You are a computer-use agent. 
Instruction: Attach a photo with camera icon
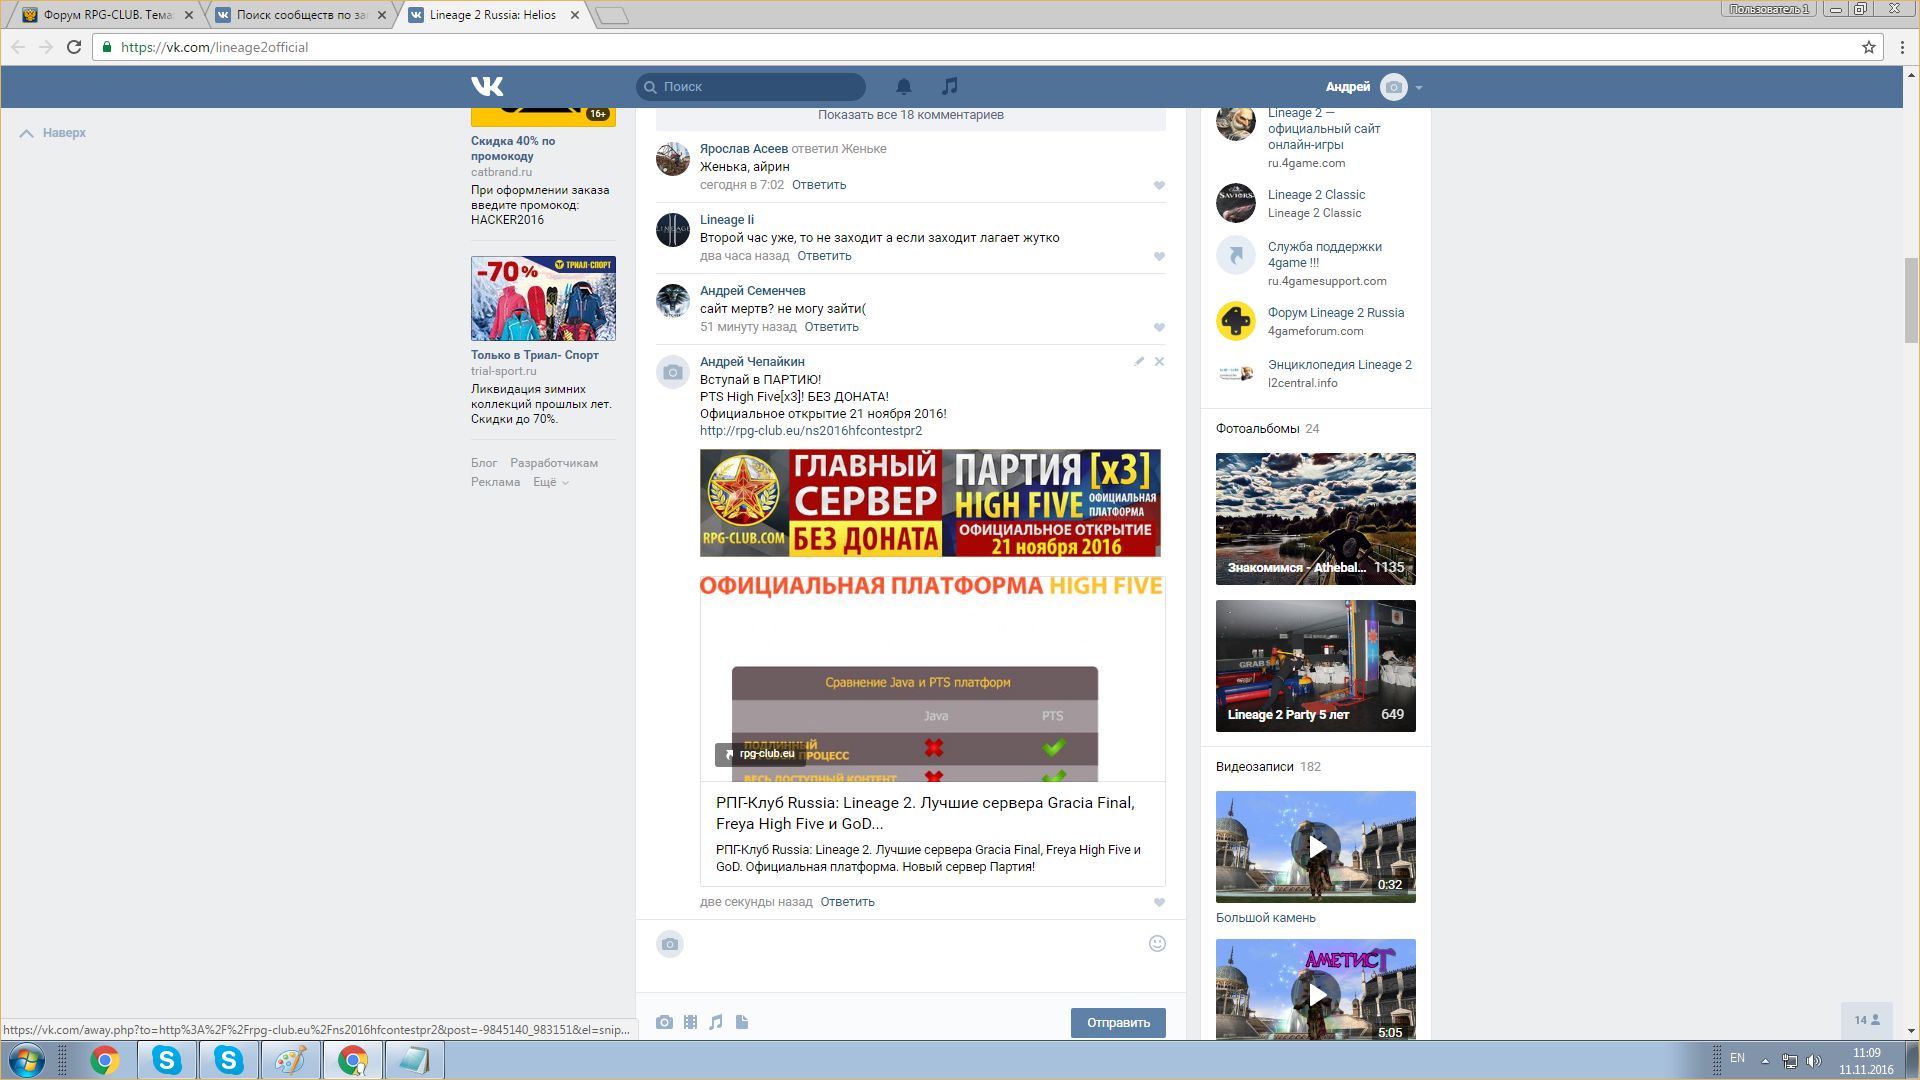[664, 1022]
